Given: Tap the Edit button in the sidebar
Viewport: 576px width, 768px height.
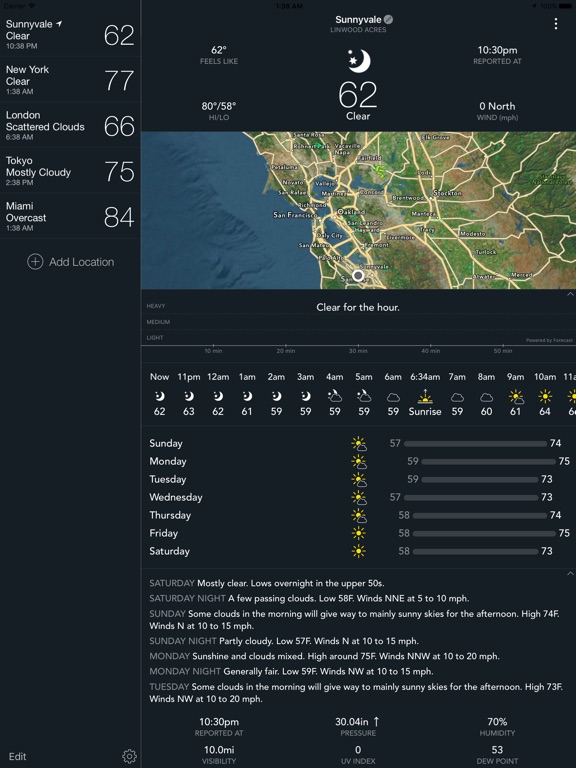Looking at the screenshot, I should click(18, 756).
